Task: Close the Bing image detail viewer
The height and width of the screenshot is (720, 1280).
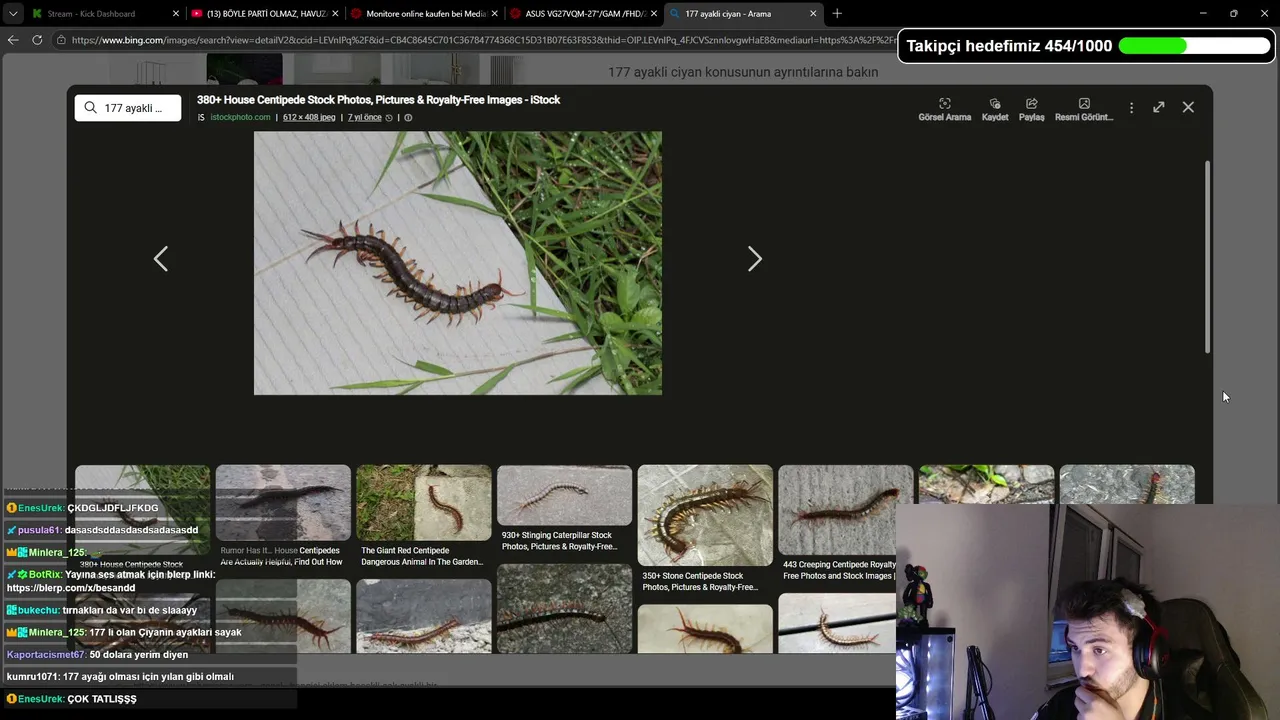Action: [1188, 107]
